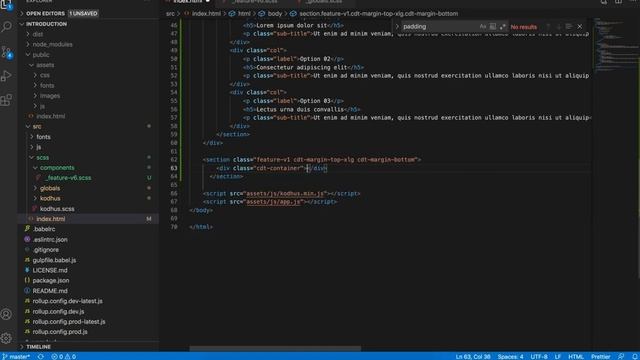The height and width of the screenshot is (360, 640).
Task: Open .babelrc file
Action: point(44,229)
